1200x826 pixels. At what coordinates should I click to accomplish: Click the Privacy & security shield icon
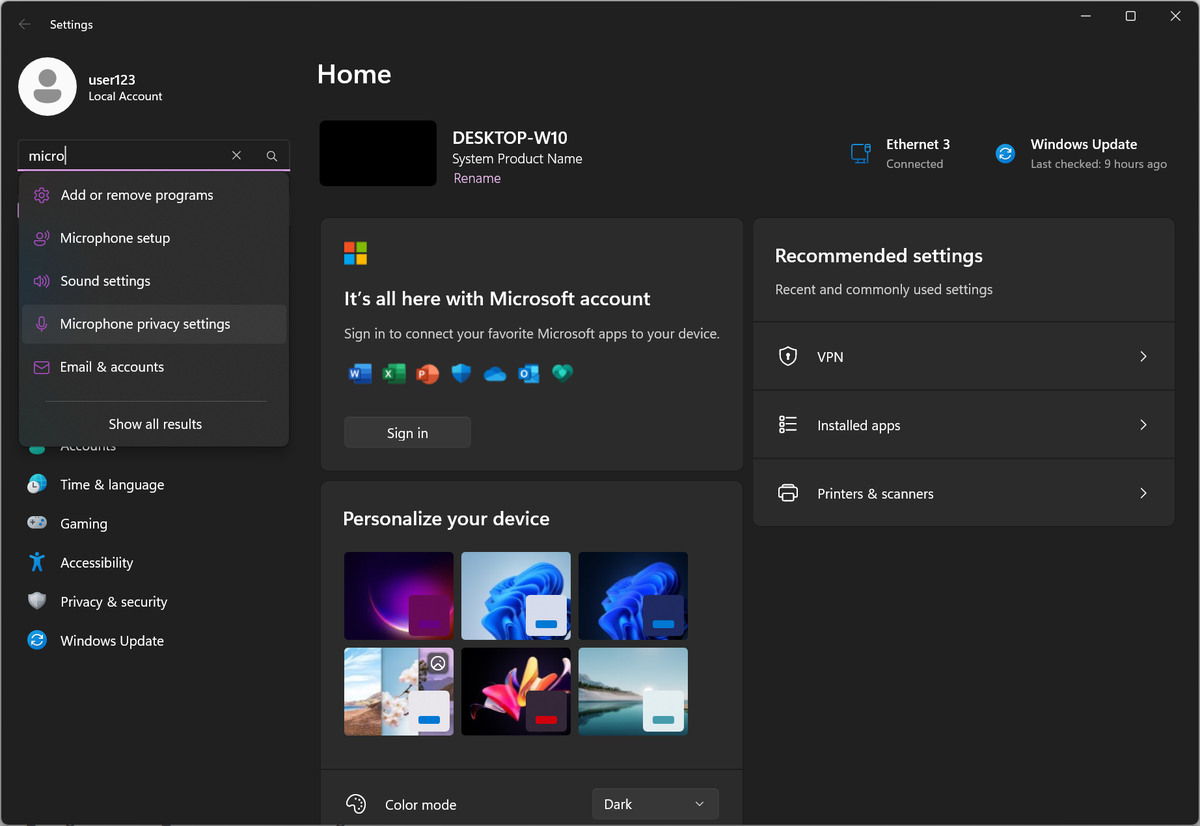[x=37, y=601]
